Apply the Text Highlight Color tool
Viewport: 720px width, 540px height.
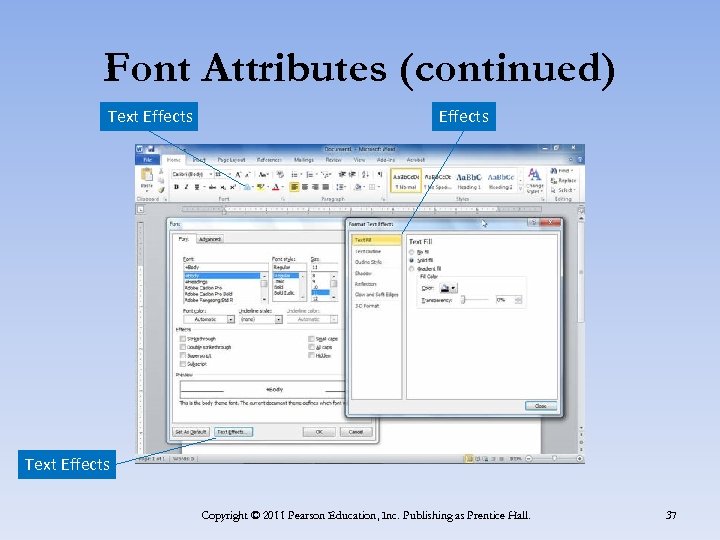(x=260, y=187)
